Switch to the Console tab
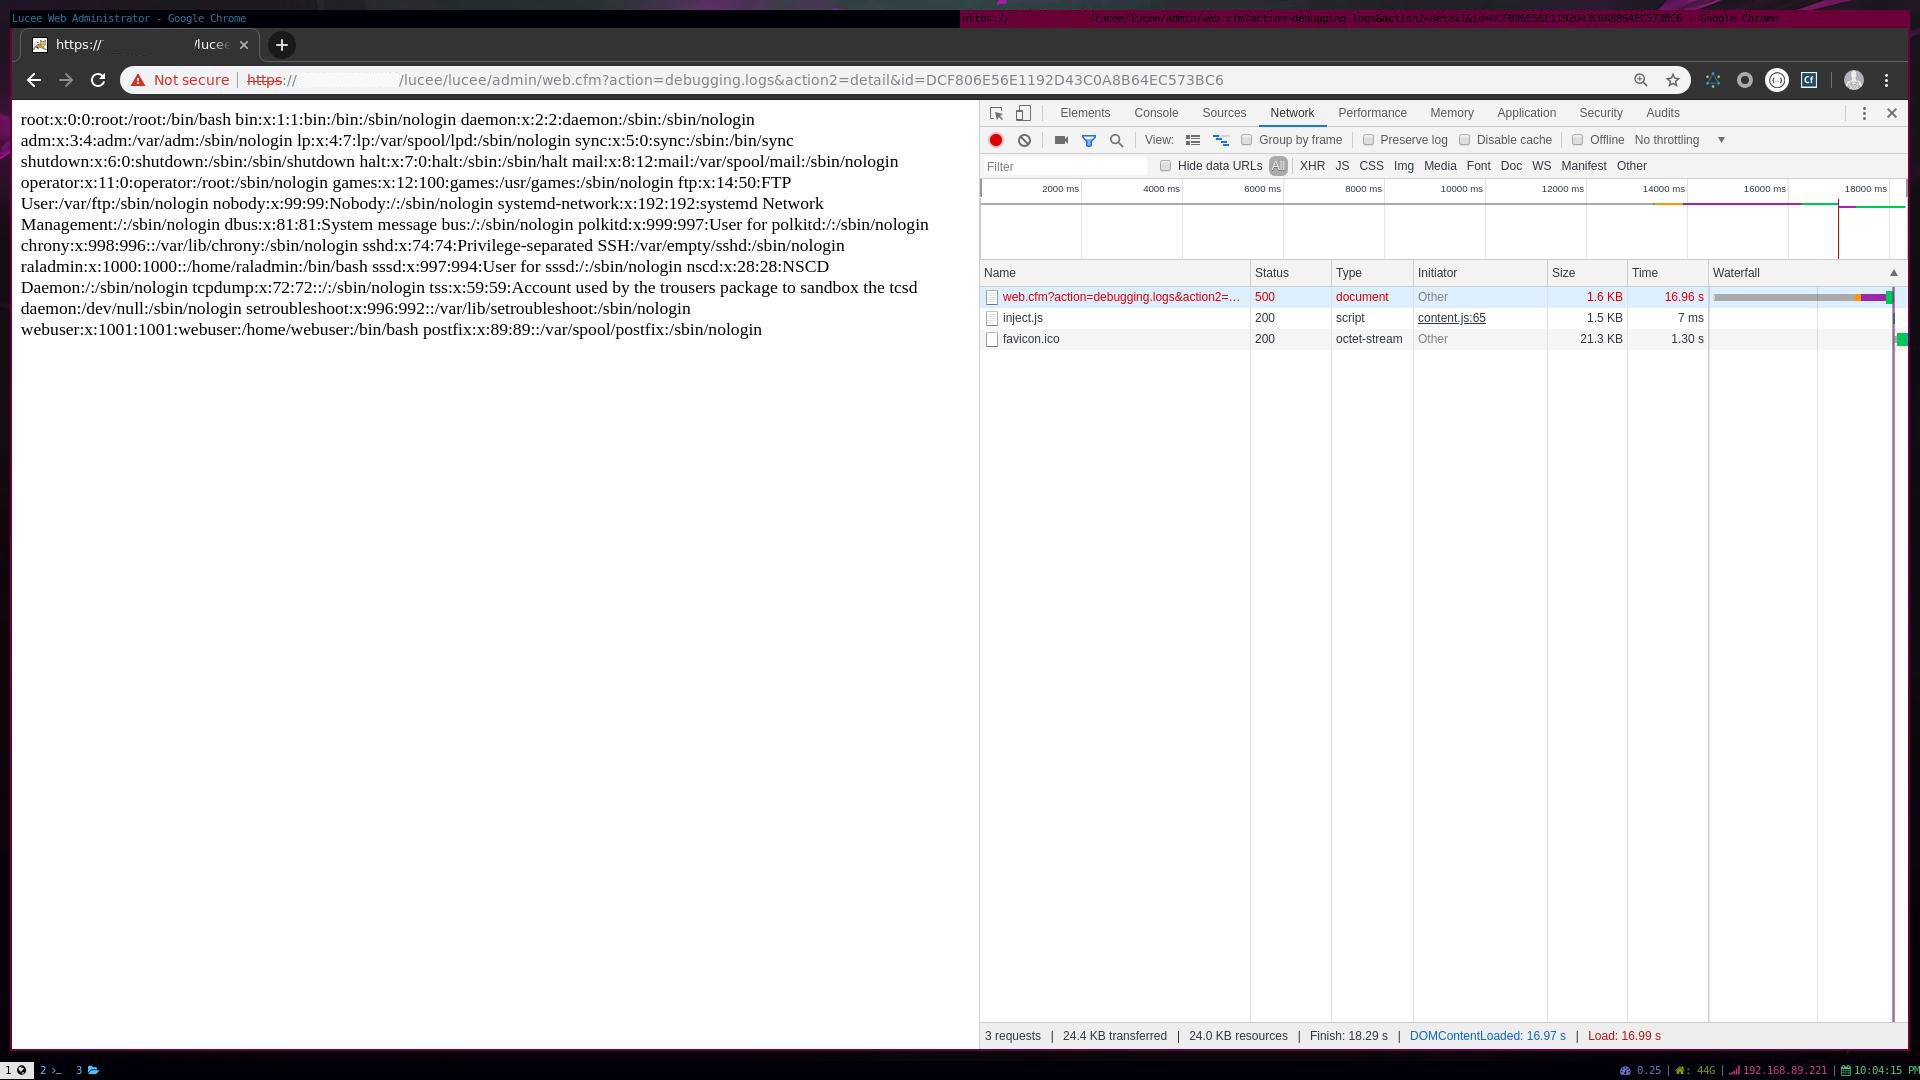This screenshot has width=1920, height=1080. 1156,113
